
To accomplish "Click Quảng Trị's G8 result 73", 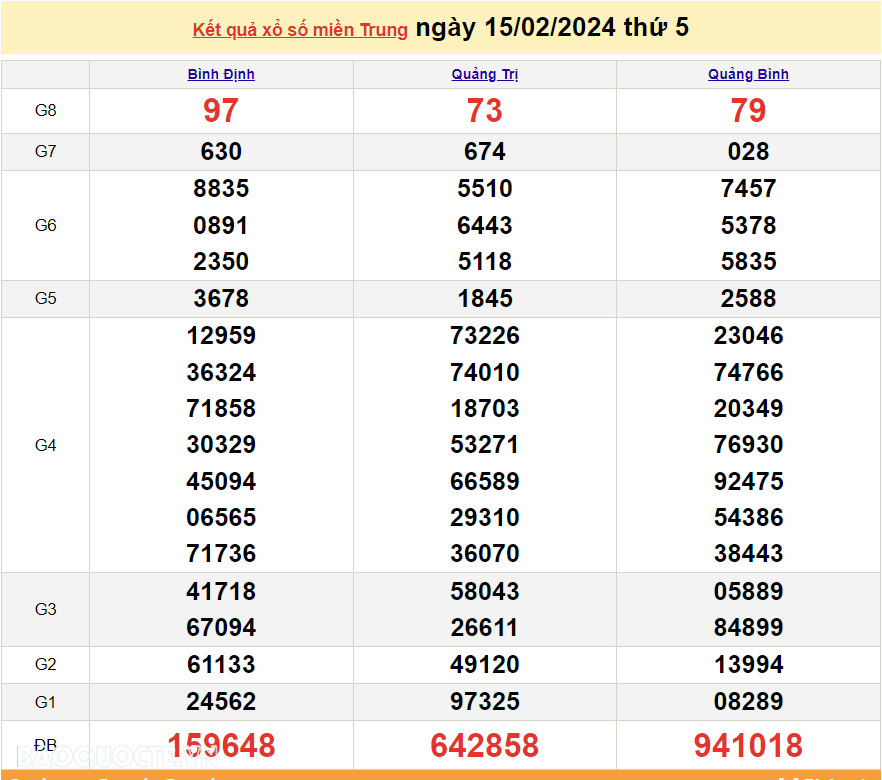I will [485, 111].
